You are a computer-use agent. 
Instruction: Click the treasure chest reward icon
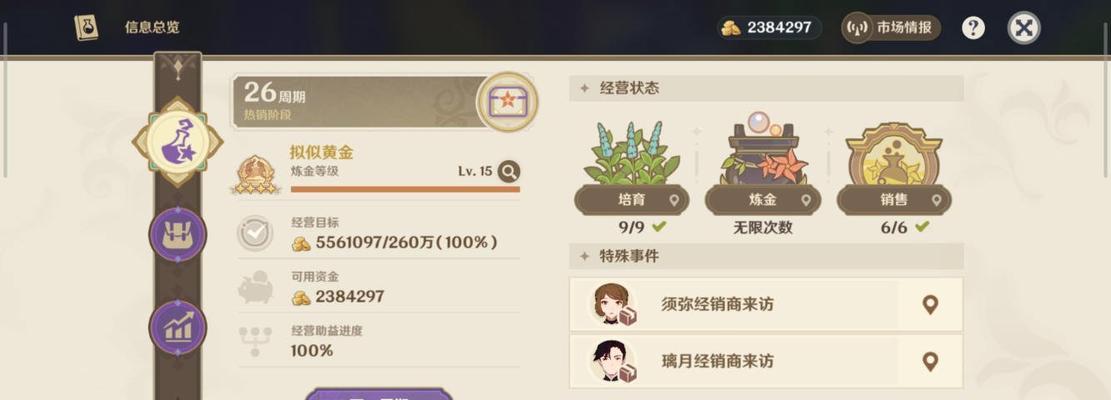click(x=507, y=101)
